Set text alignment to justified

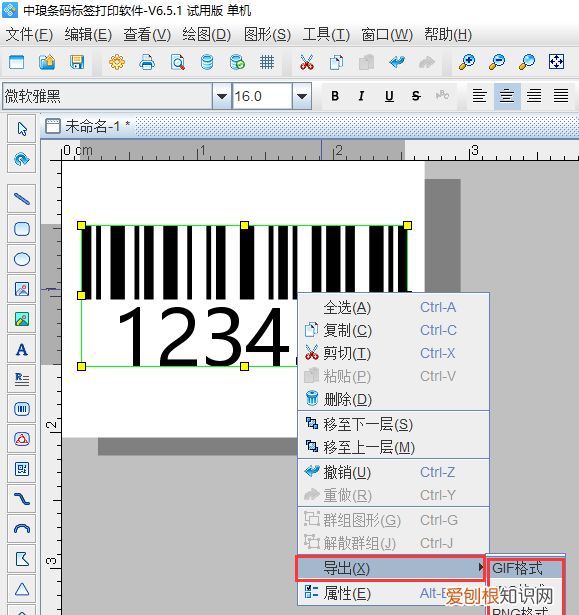(x=561, y=96)
